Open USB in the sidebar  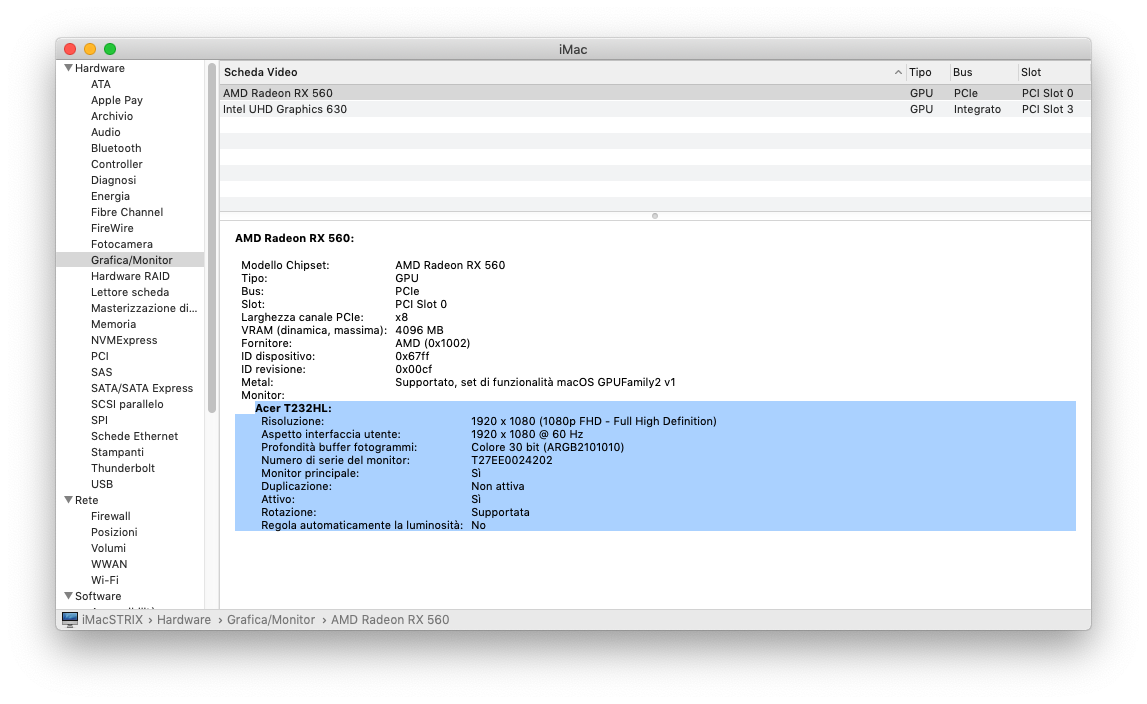[102, 484]
